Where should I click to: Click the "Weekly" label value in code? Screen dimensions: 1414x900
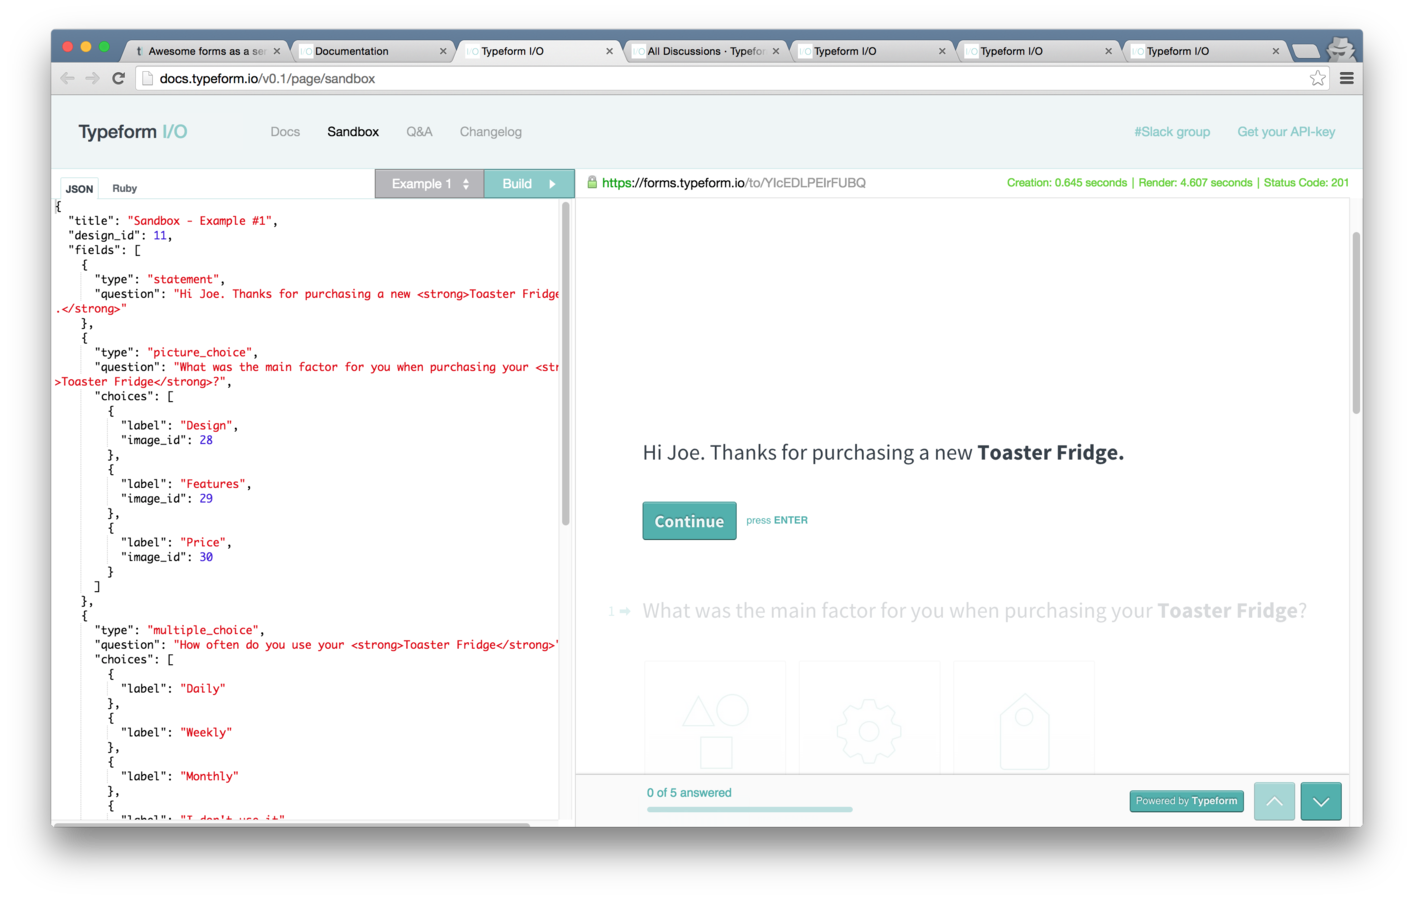pyautogui.click(x=207, y=733)
